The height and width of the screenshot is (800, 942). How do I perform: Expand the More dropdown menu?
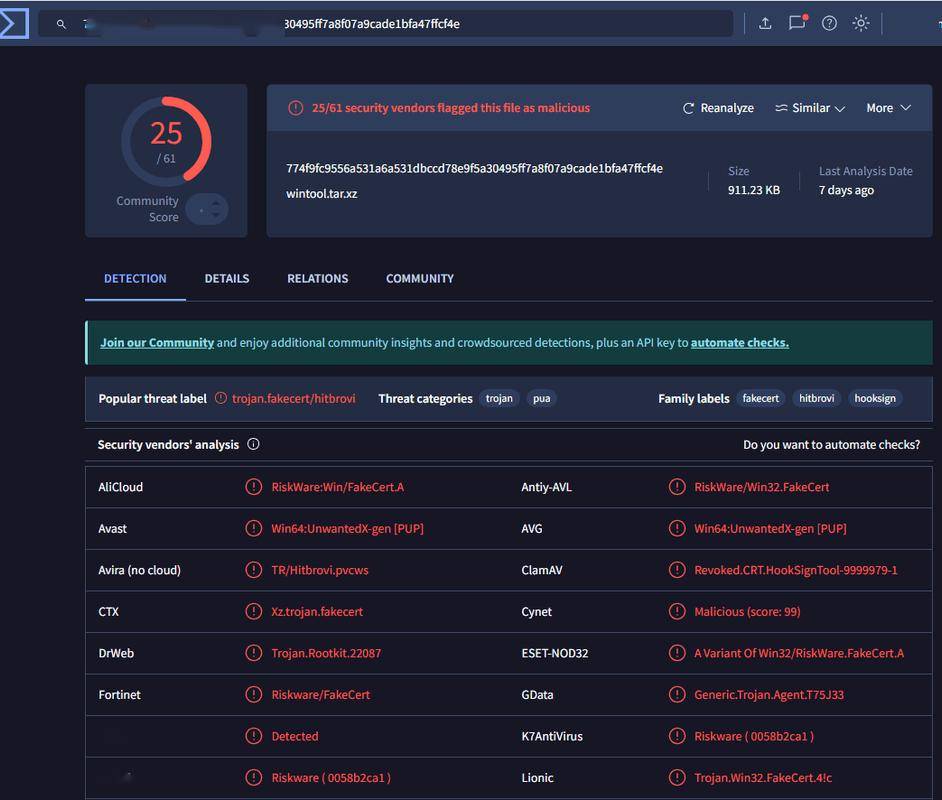[889, 108]
